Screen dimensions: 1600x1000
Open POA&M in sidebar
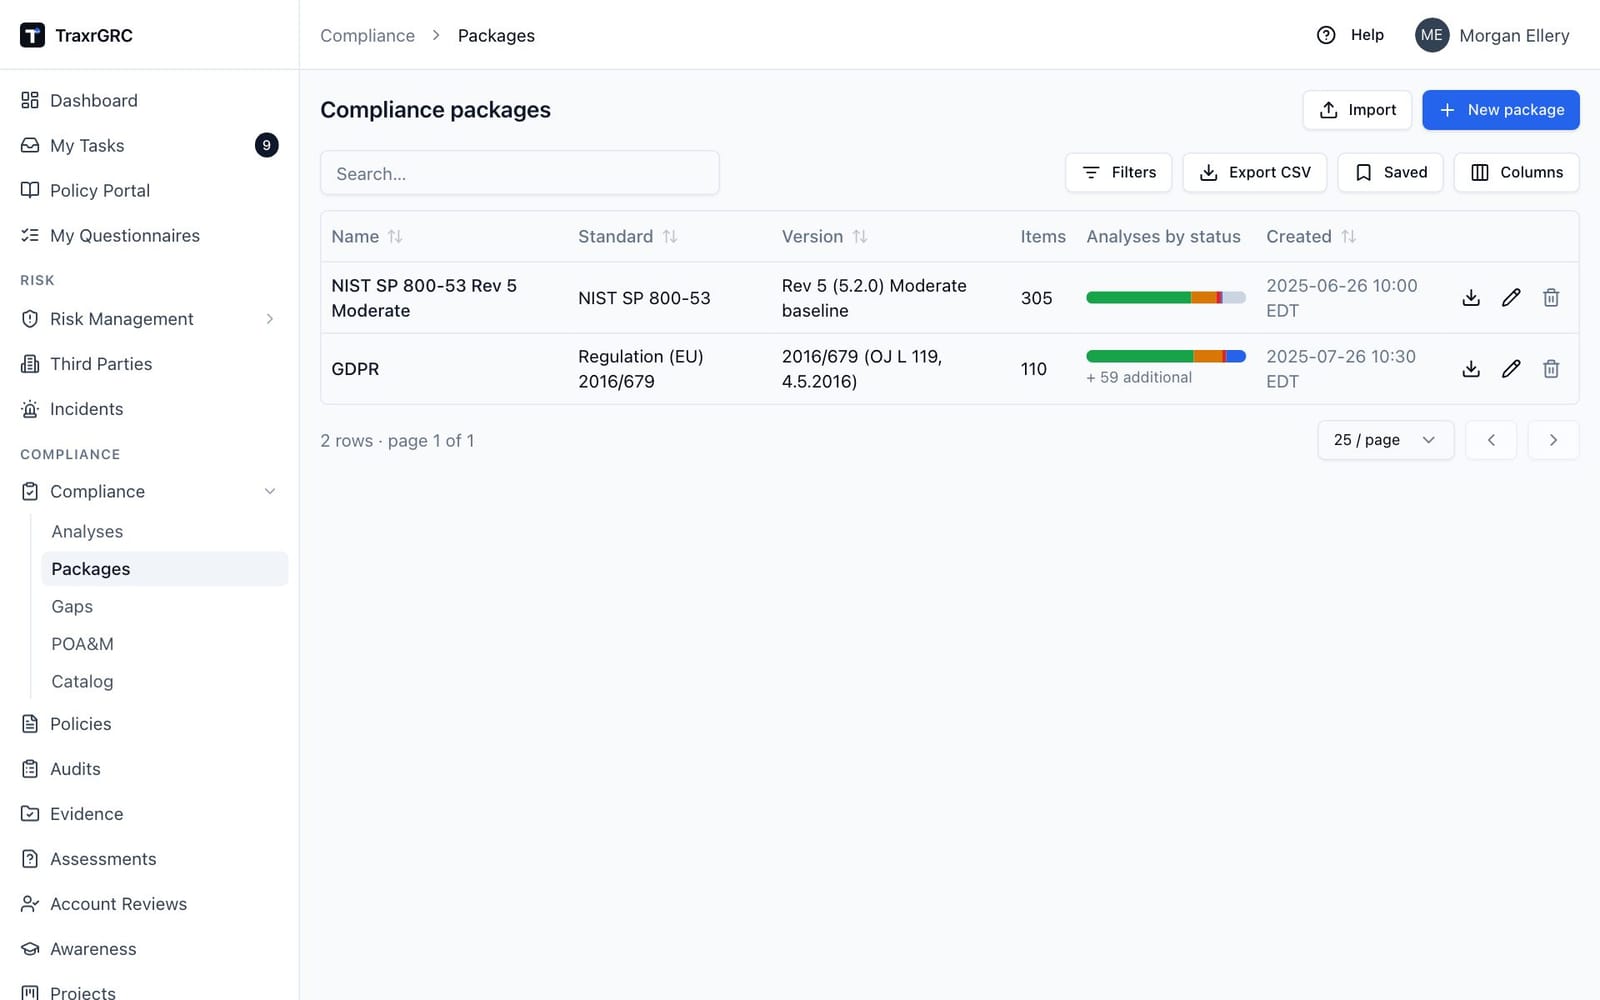(164, 644)
